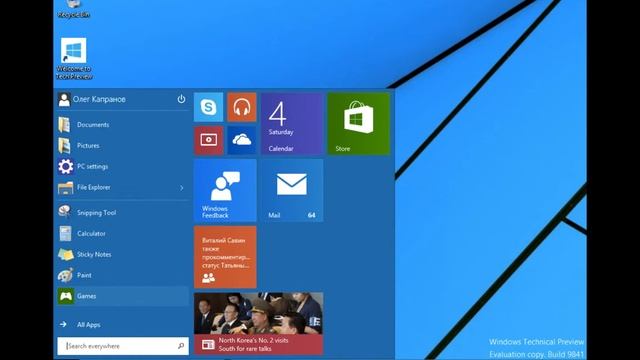Image resolution: width=640 pixels, height=360 pixels.
Task: Expand the File Explorer jump list arrow
Action: point(182,188)
